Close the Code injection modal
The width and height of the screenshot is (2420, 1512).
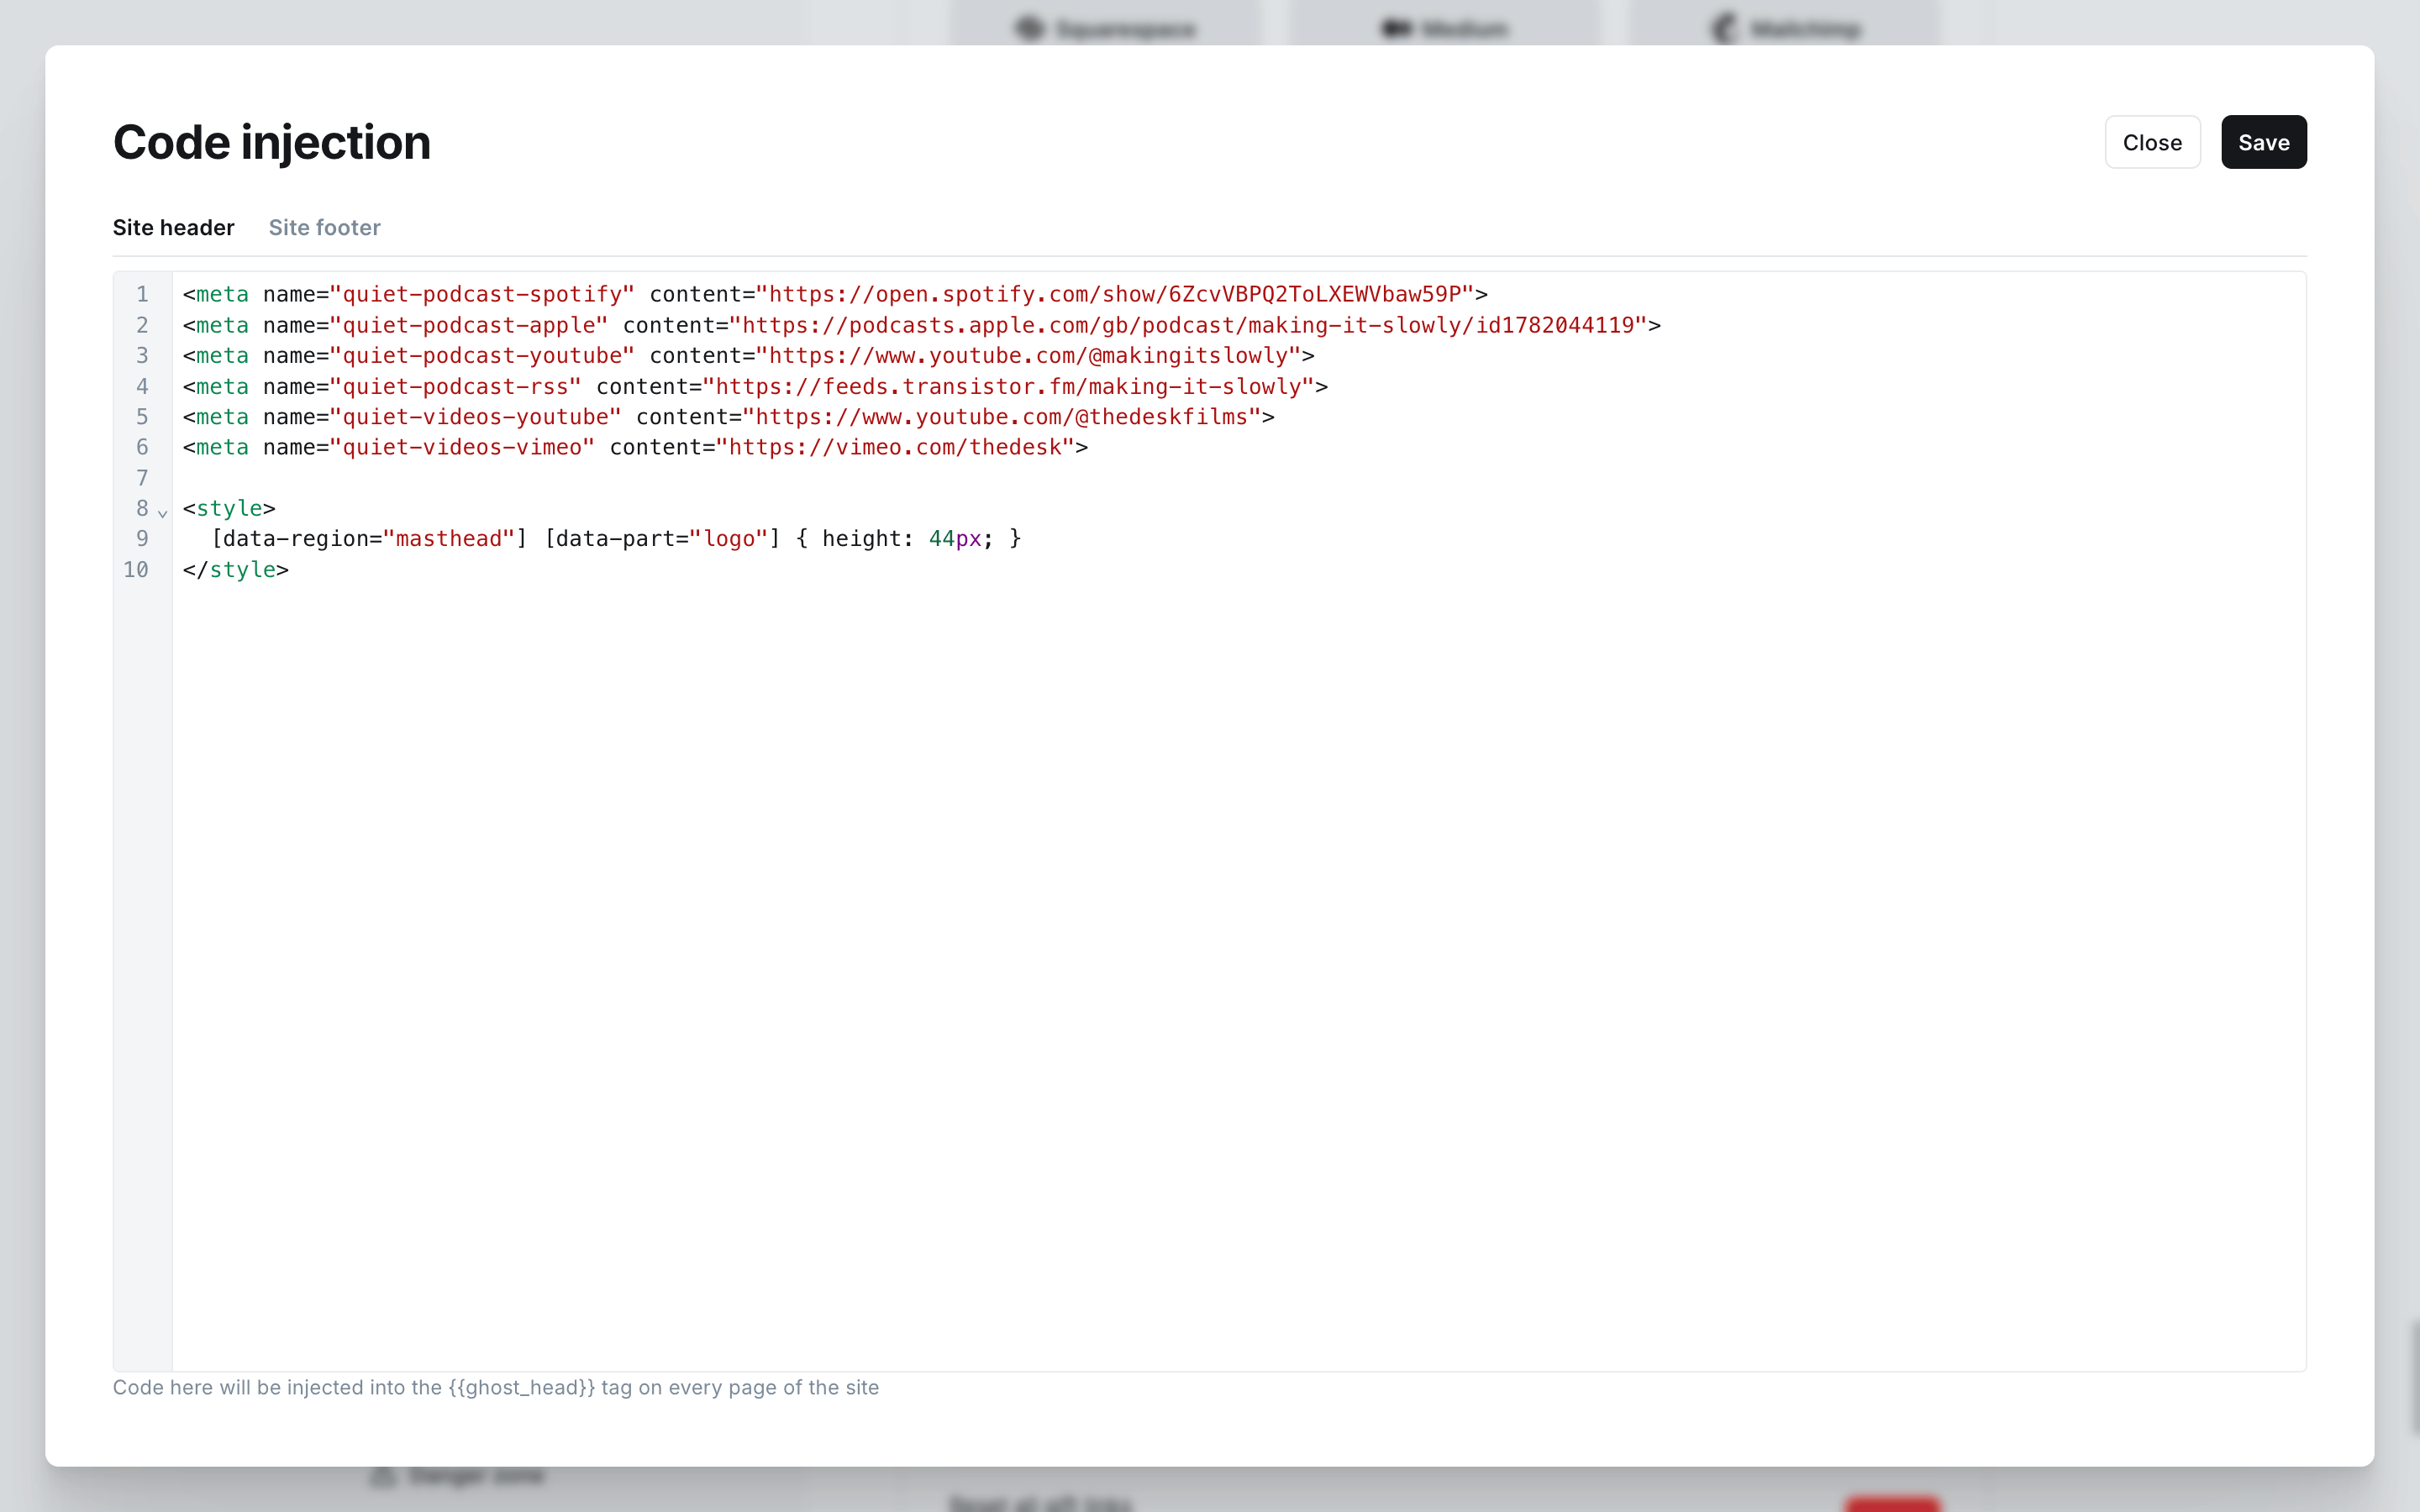click(x=2152, y=142)
